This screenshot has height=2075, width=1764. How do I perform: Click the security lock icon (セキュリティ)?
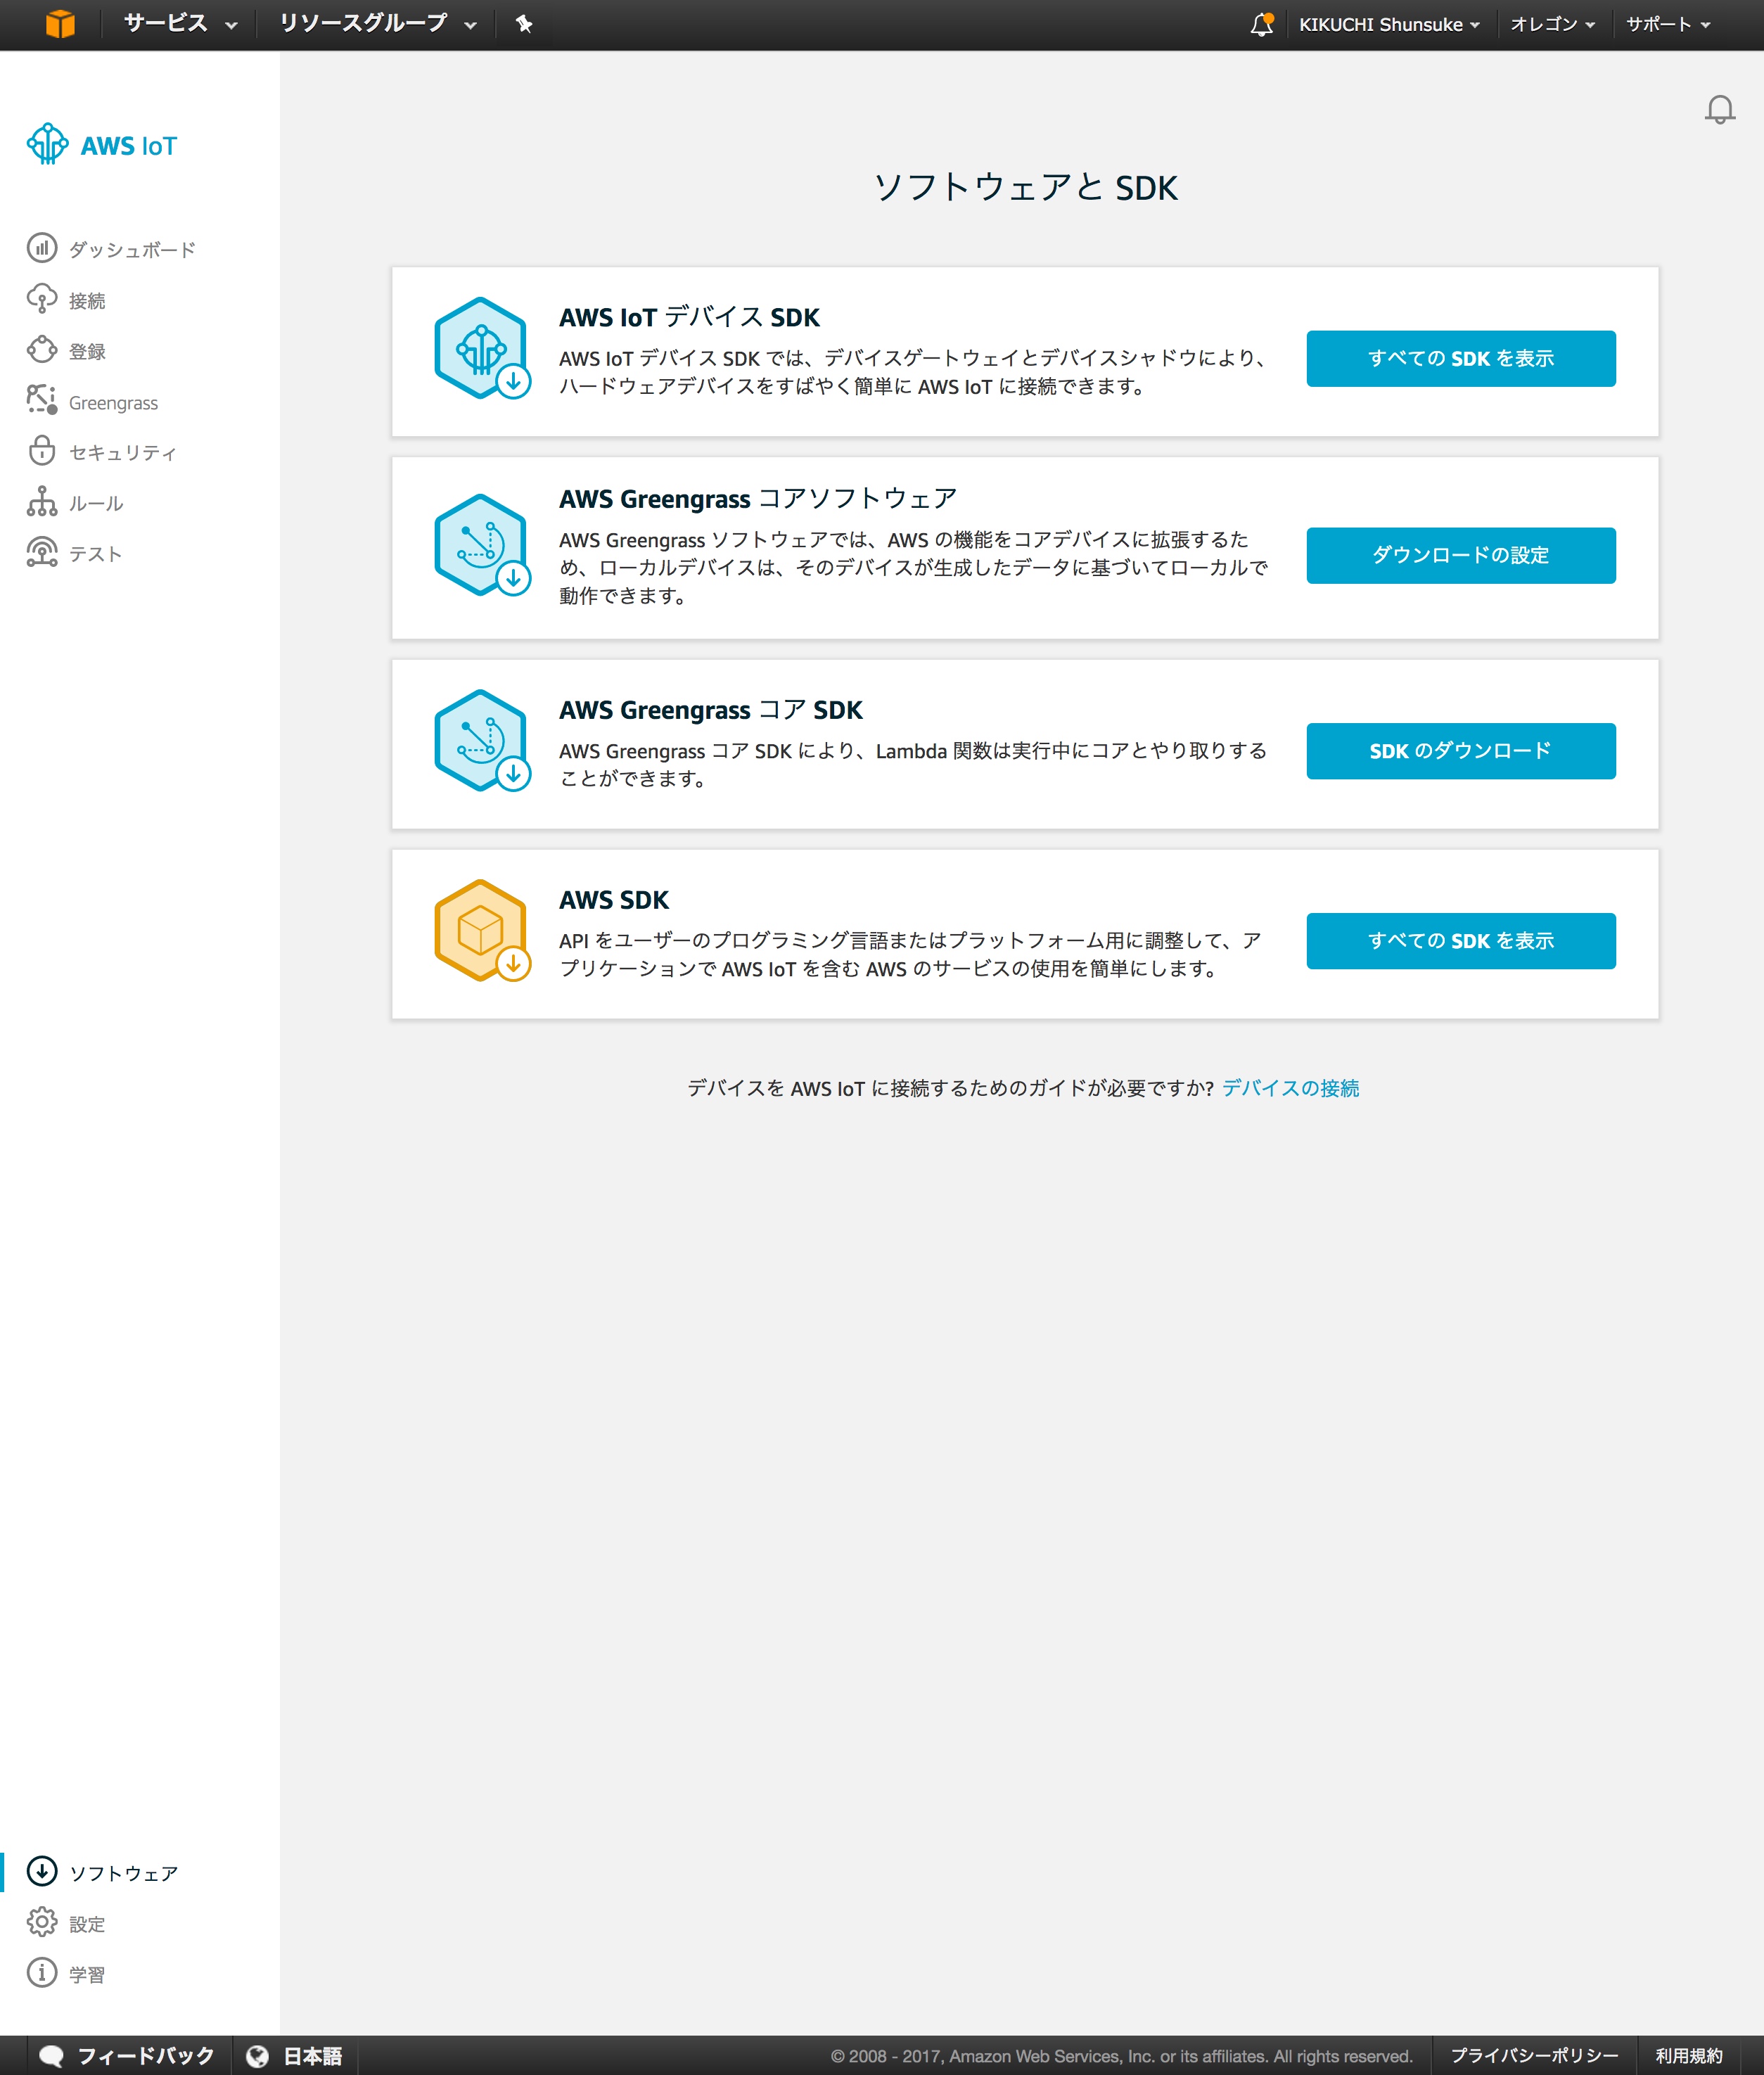[x=42, y=451]
